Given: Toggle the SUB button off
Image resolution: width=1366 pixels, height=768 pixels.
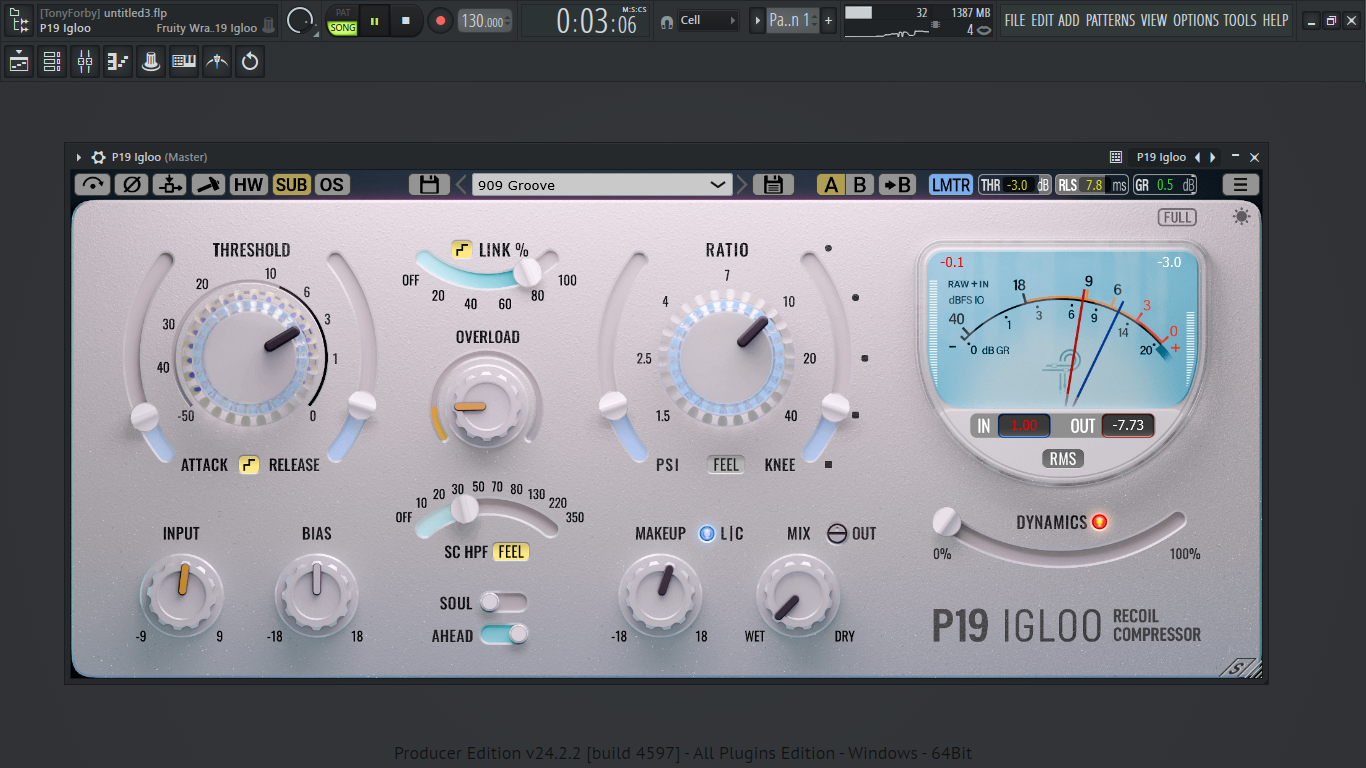Looking at the screenshot, I should tap(291, 185).
